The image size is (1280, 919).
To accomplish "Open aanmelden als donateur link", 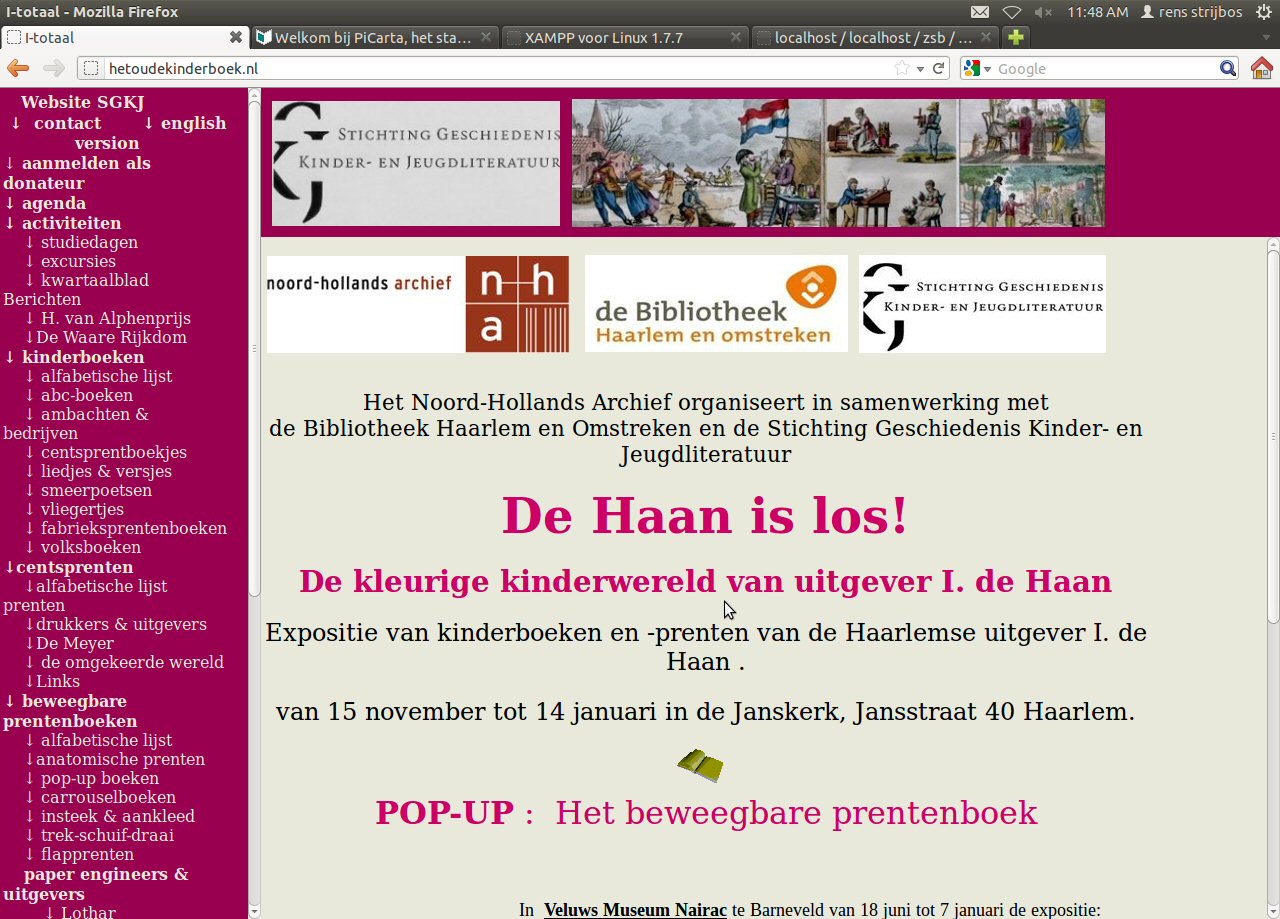I will coord(77,173).
